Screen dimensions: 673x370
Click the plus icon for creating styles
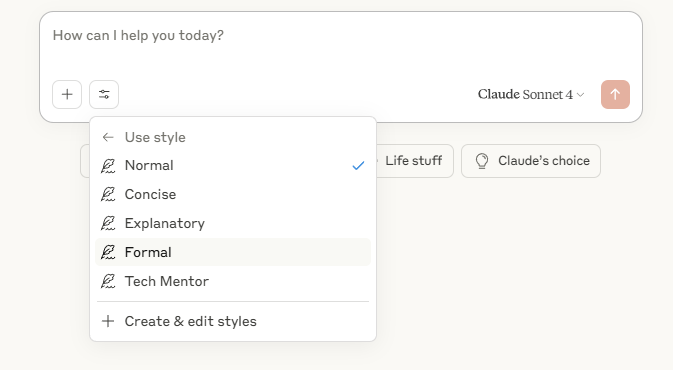pyautogui.click(x=108, y=321)
